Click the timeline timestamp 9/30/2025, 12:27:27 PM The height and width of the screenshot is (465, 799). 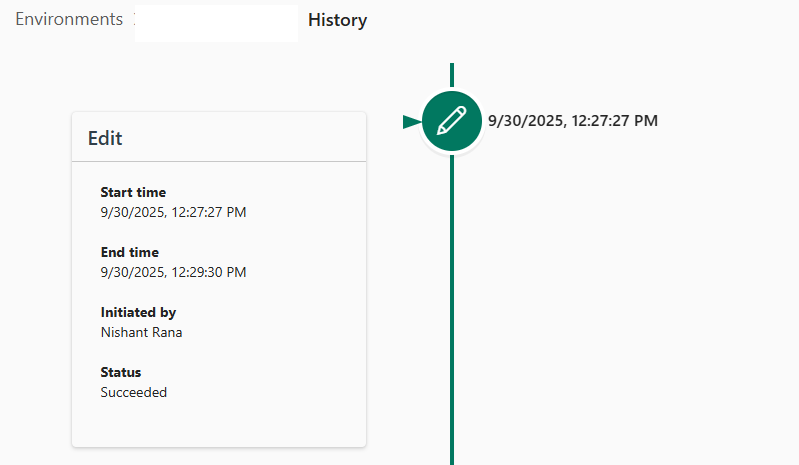572,121
